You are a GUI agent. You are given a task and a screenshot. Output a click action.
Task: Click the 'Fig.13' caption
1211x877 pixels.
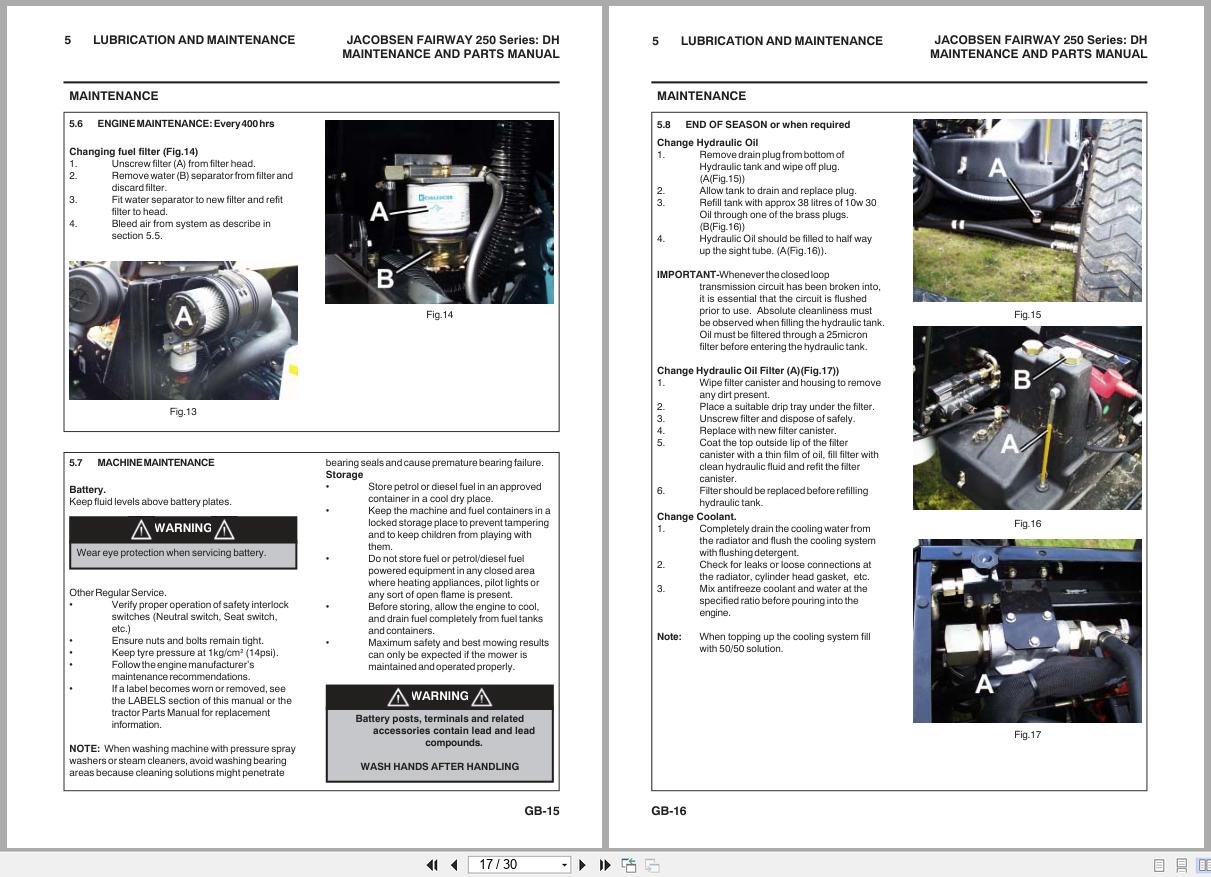click(183, 412)
